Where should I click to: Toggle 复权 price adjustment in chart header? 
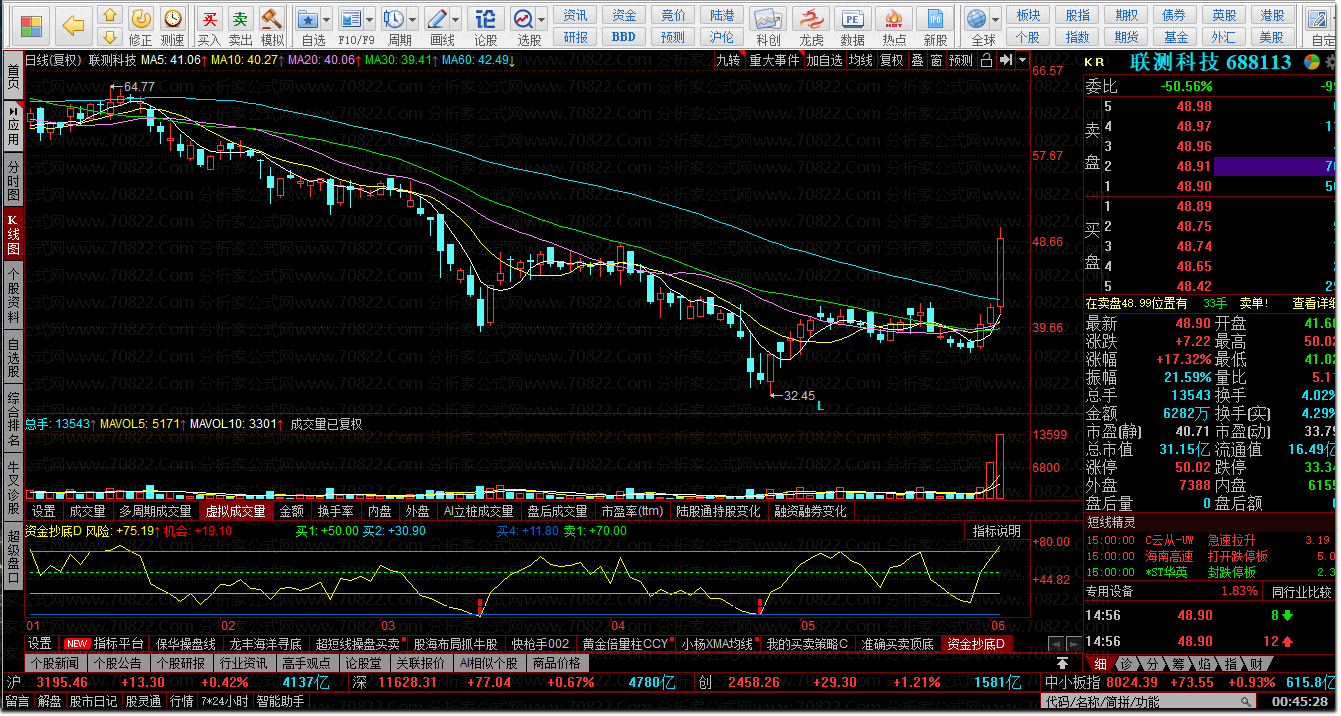point(892,60)
